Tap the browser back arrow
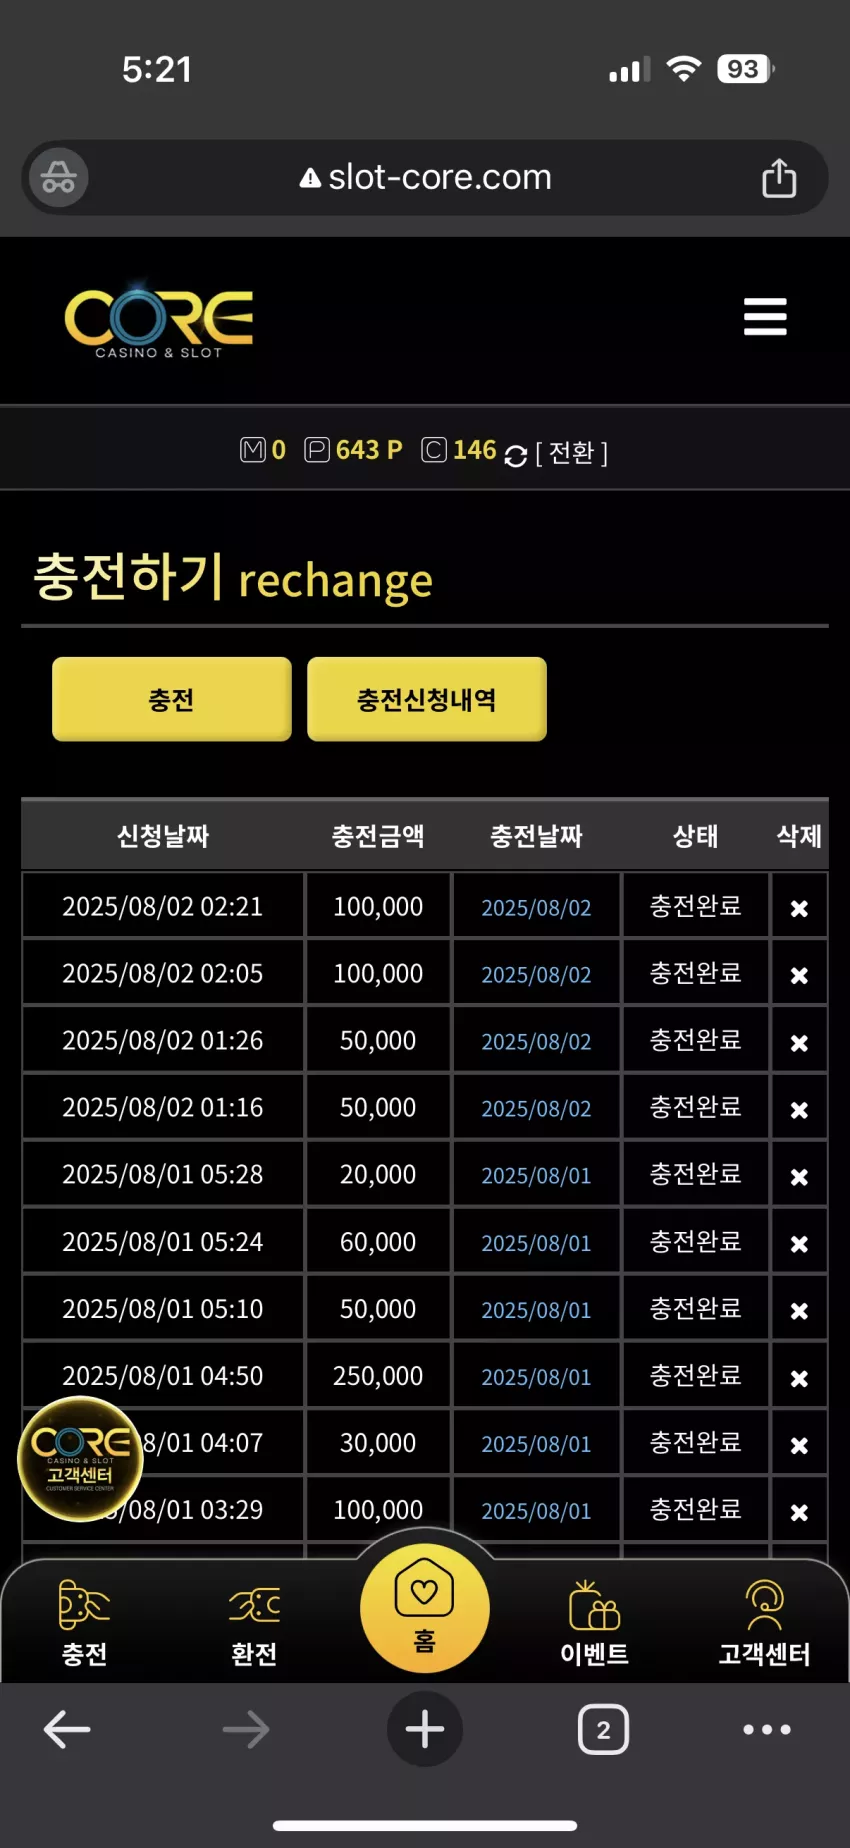 (68, 1729)
